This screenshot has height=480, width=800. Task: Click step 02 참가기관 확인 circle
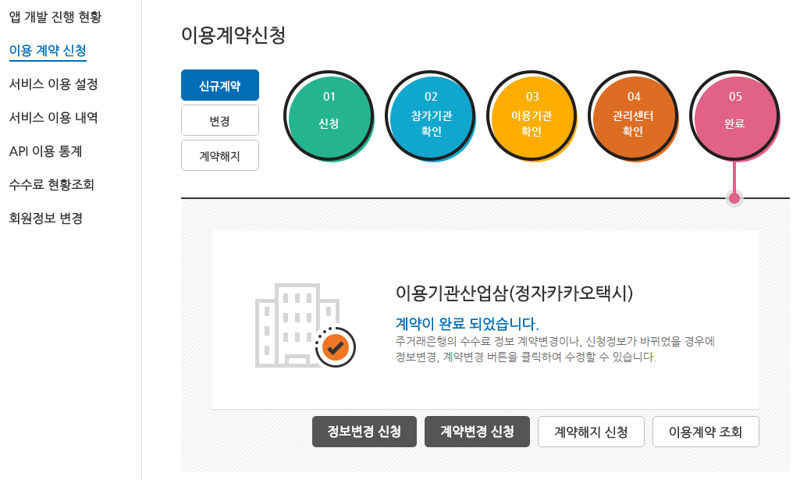[x=430, y=116]
